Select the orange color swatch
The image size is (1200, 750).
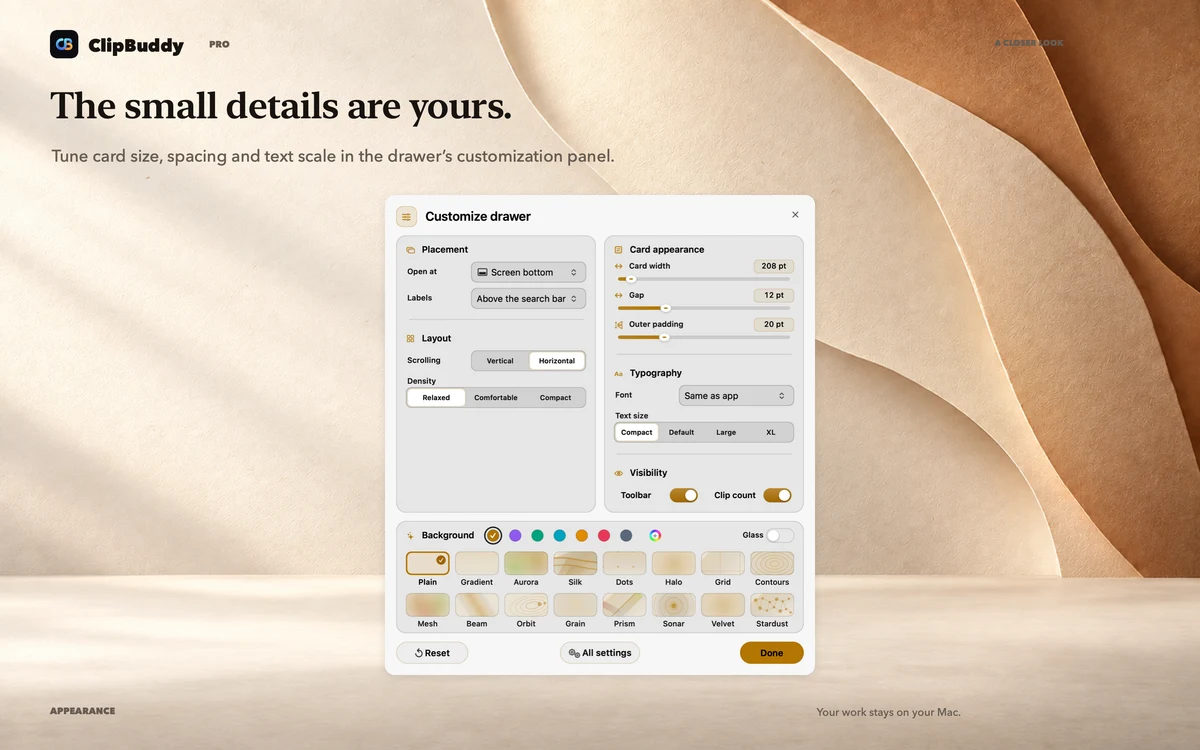point(582,536)
